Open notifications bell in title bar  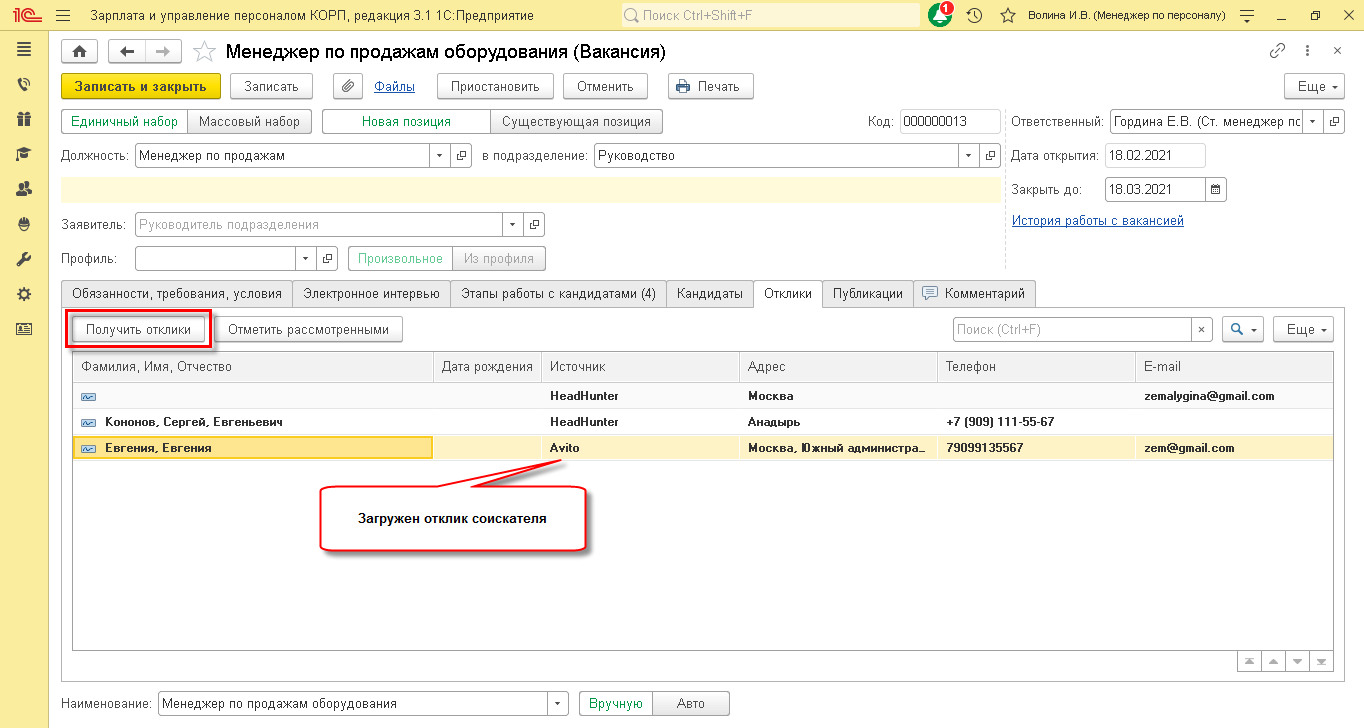click(x=939, y=16)
